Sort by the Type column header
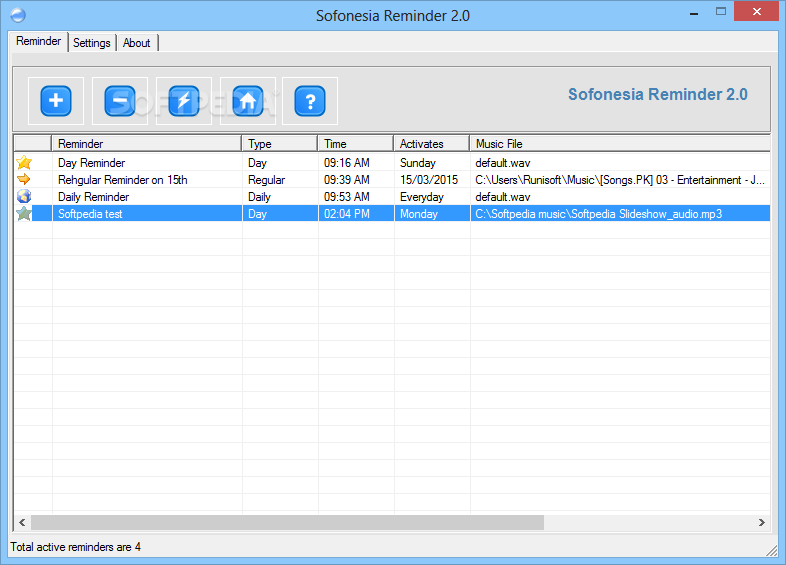The height and width of the screenshot is (565, 786). 280,144
